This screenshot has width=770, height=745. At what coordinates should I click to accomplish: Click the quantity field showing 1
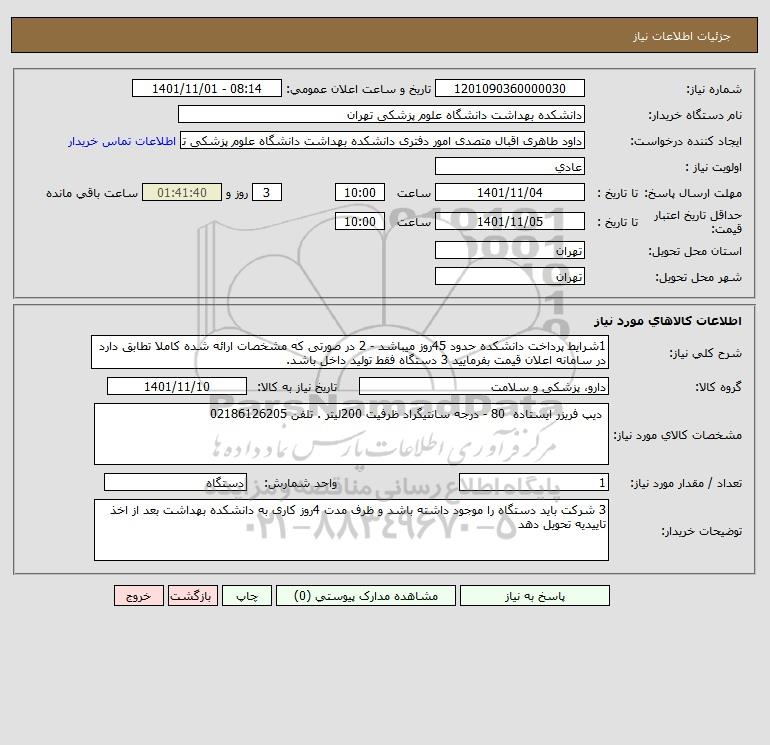[x=534, y=482]
